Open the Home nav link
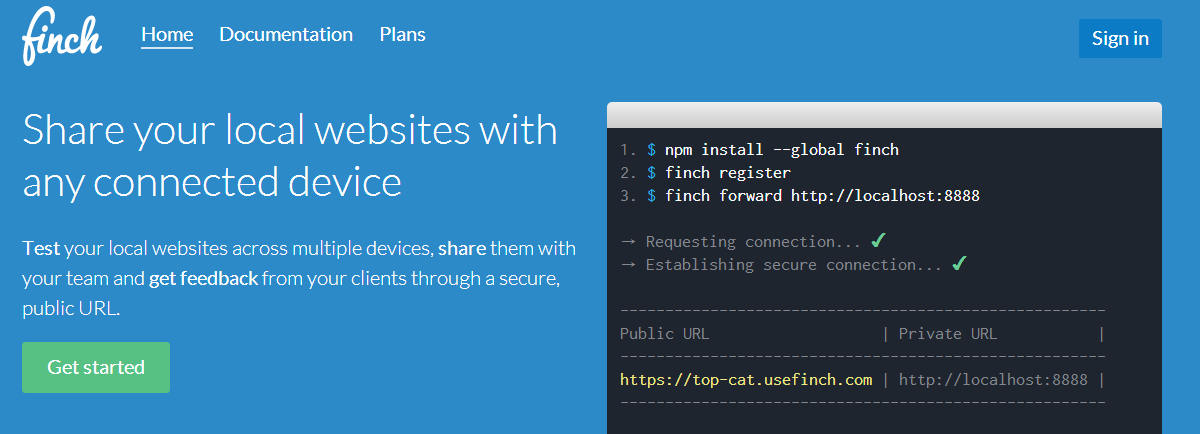 click(167, 34)
